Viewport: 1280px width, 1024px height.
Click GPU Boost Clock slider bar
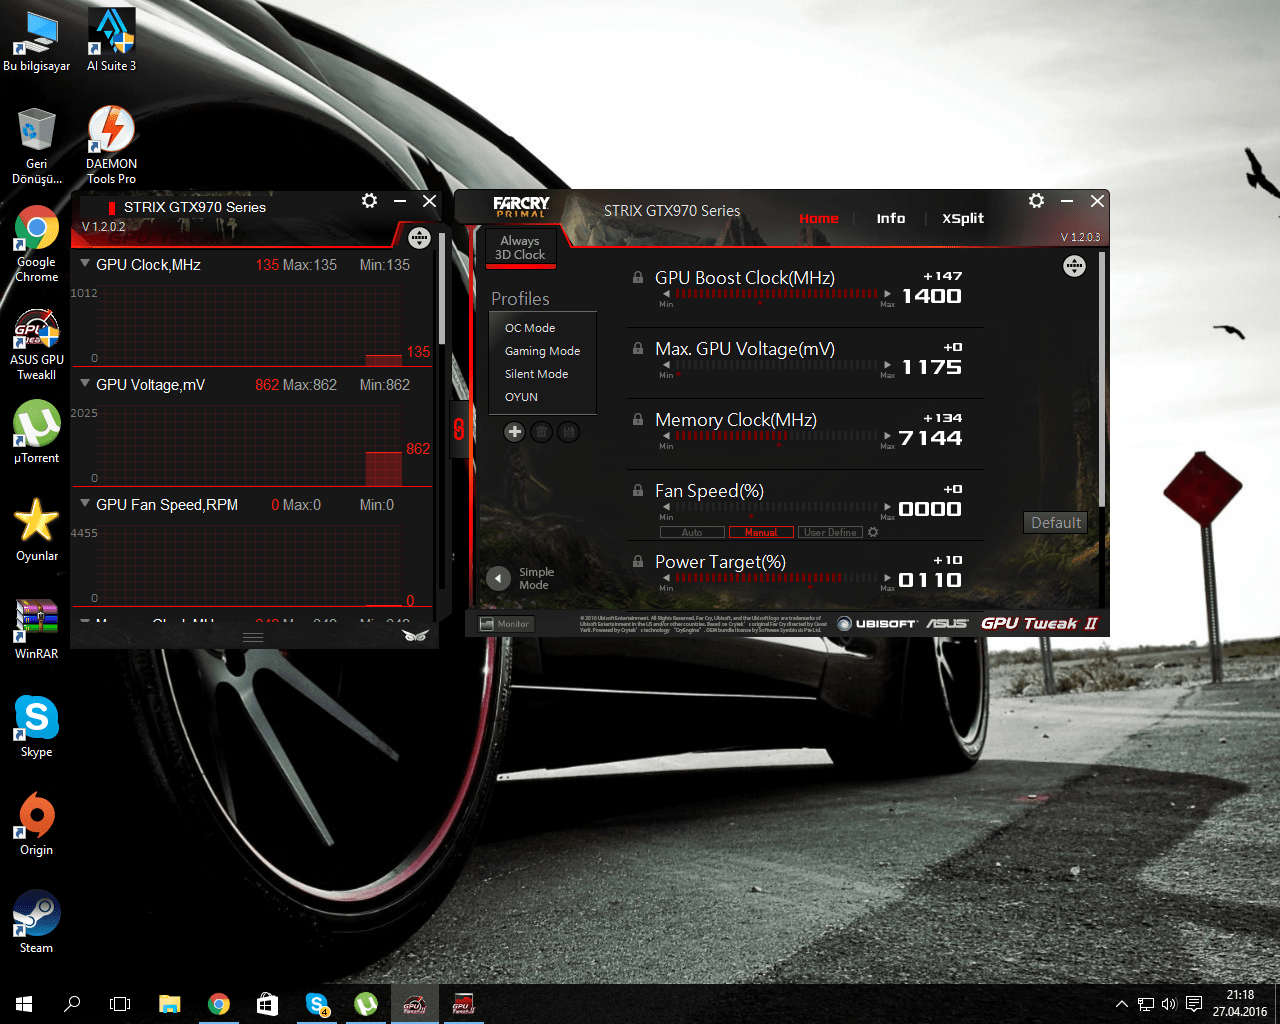tap(777, 294)
